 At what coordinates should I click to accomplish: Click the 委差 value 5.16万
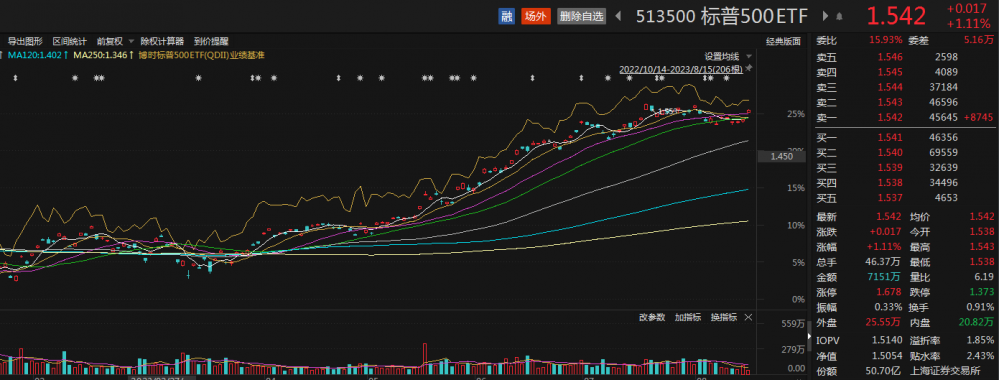[x=978, y=40]
